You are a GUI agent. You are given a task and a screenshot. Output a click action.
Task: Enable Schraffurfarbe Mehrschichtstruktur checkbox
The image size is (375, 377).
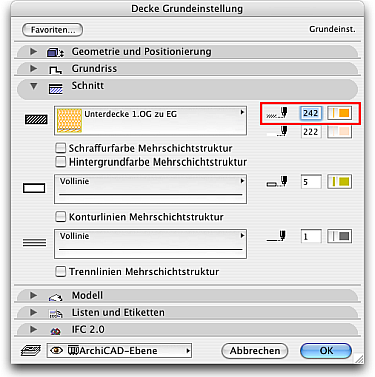tap(61, 148)
